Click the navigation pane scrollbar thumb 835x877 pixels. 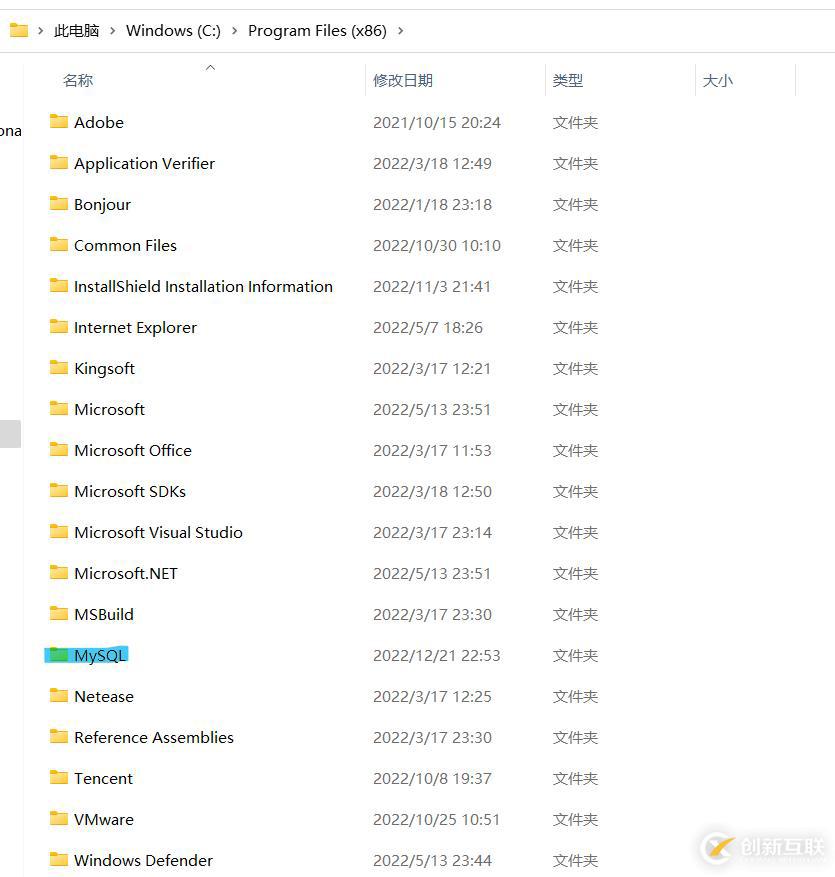[10, 434]
